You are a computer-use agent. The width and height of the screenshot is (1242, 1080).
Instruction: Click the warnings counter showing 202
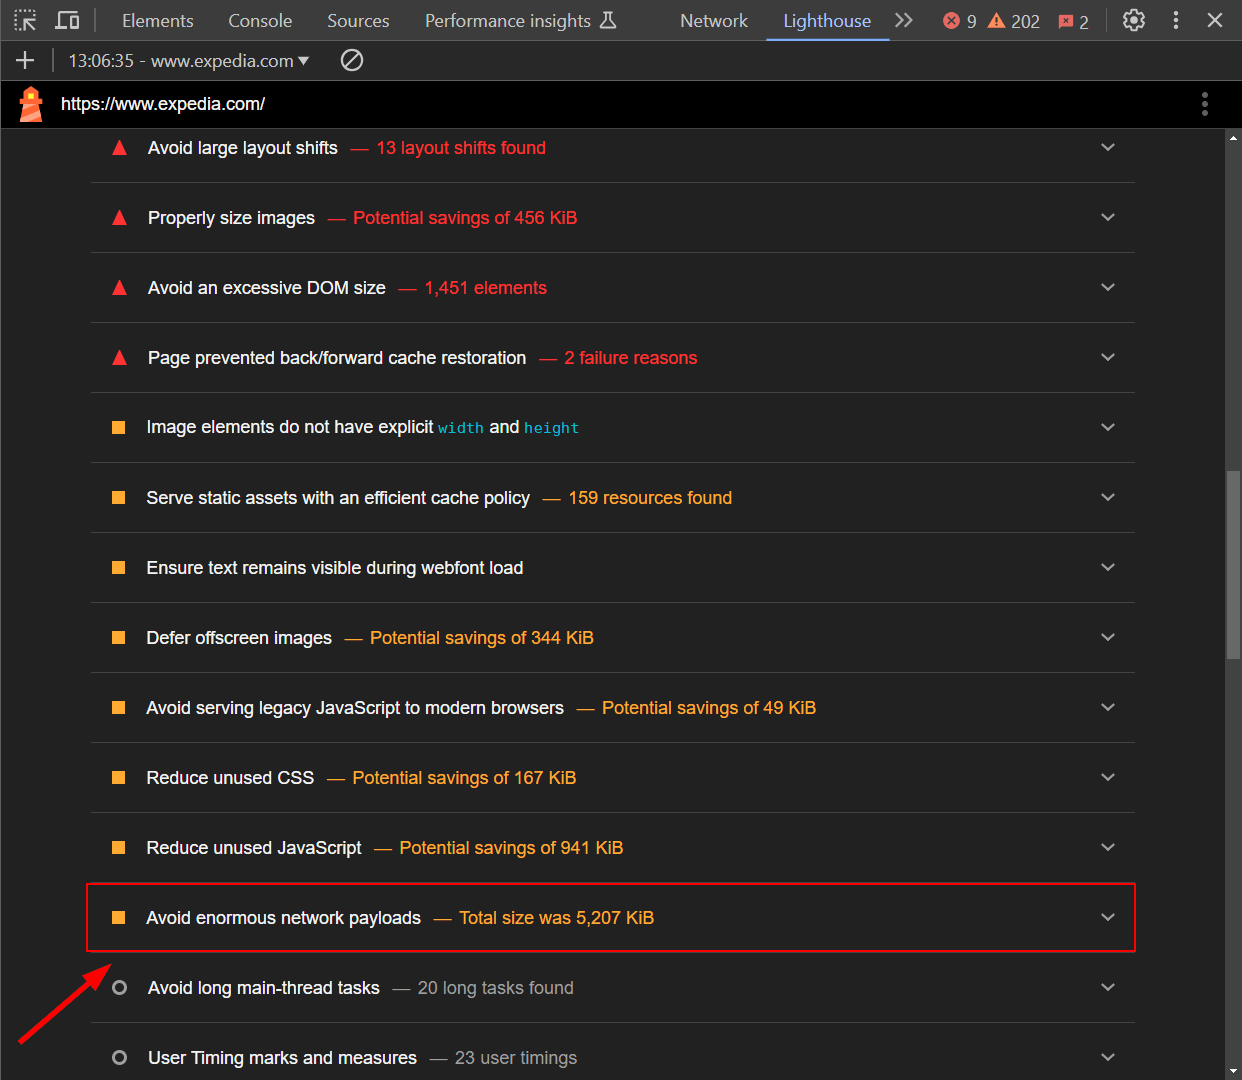point(1014,21)
